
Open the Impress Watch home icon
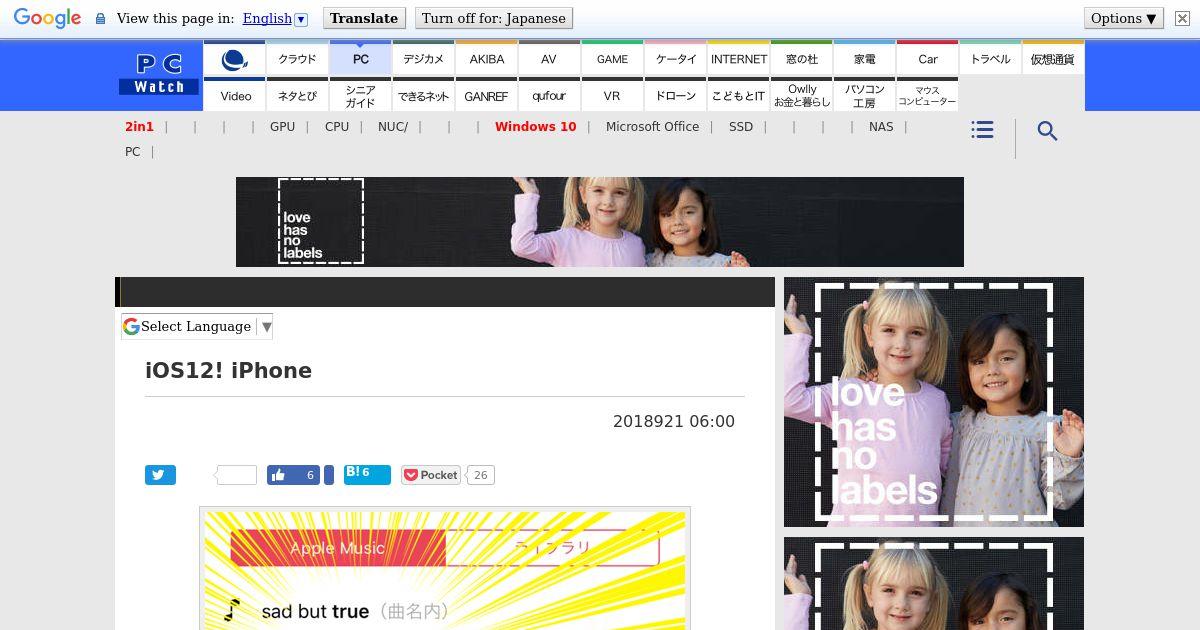coord(234,59)
